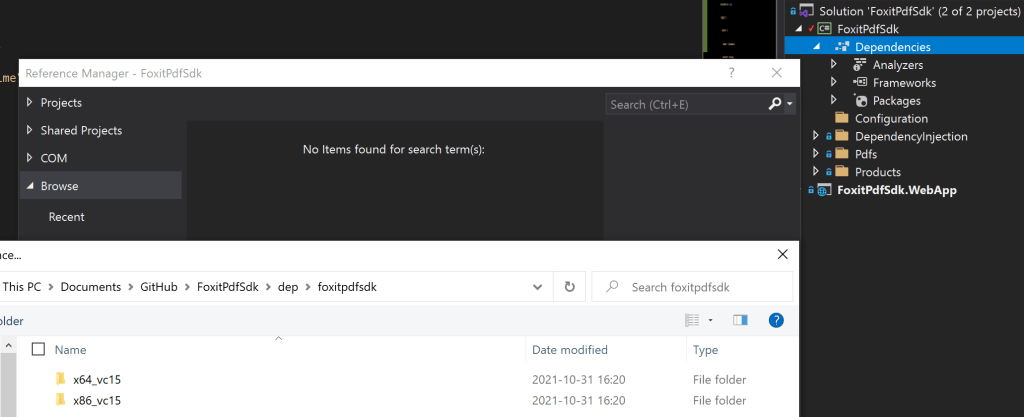
Task: Open the change-view options dropdown arrow
Action: pos(711,320)
